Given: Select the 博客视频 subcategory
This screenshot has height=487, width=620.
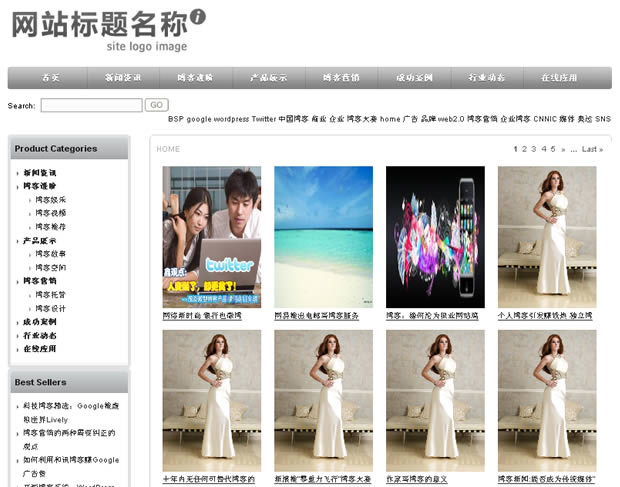Looking at the screenshot, I should tap(51, 213).
